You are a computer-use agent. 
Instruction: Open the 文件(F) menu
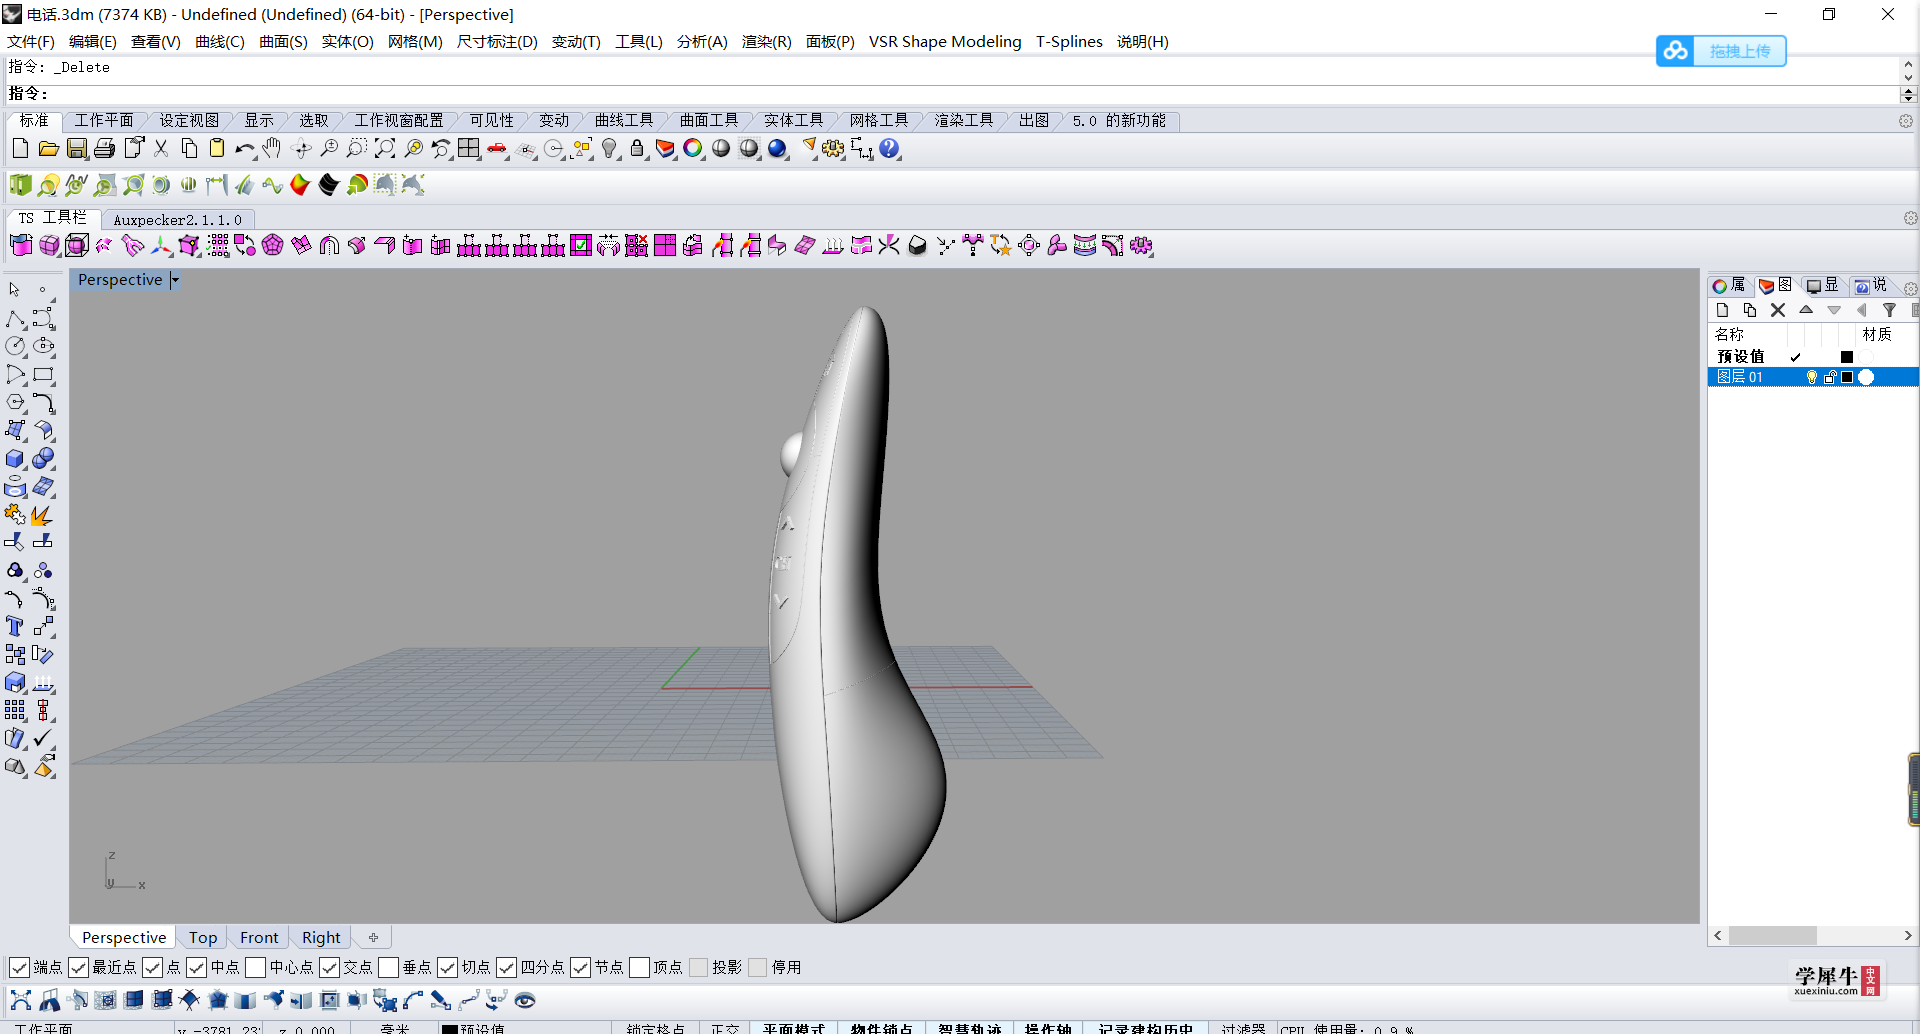(31, 42)
